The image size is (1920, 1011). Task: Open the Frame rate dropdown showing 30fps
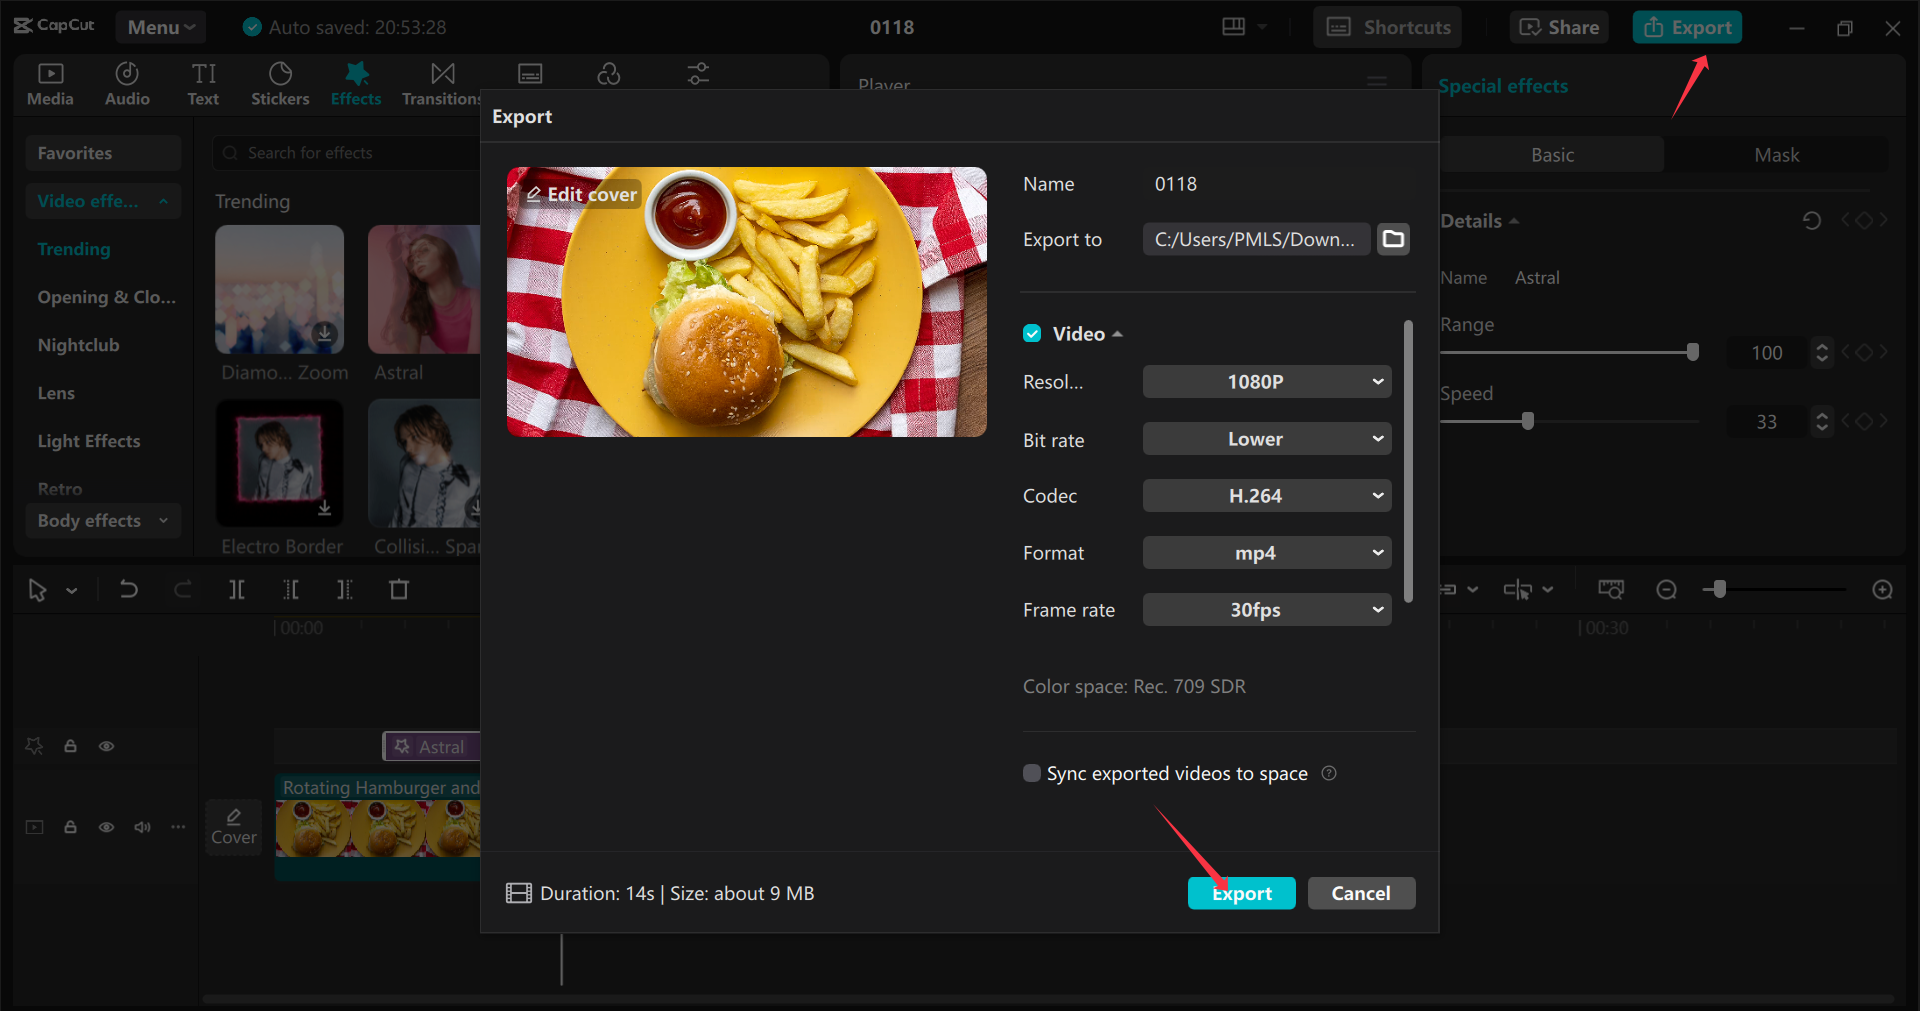pos(1266,609)
